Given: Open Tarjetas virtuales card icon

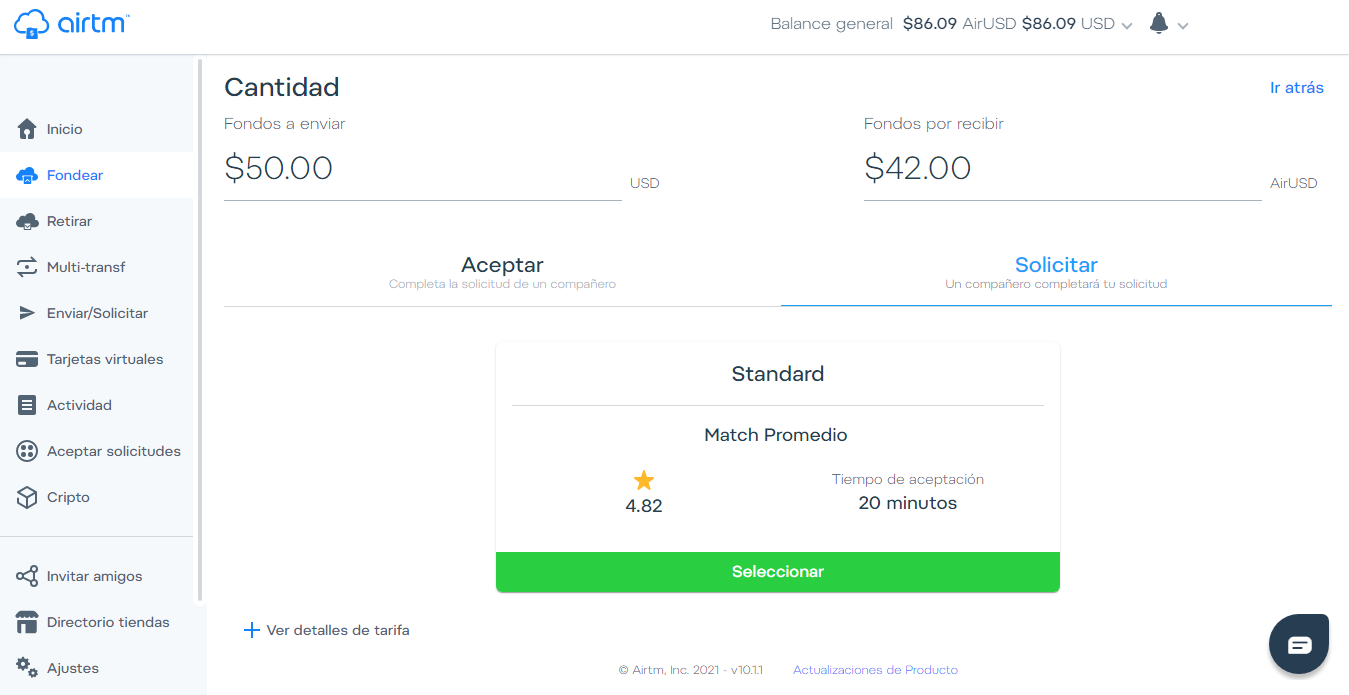Looking at the screenshot, I should (x=28, y=359).
